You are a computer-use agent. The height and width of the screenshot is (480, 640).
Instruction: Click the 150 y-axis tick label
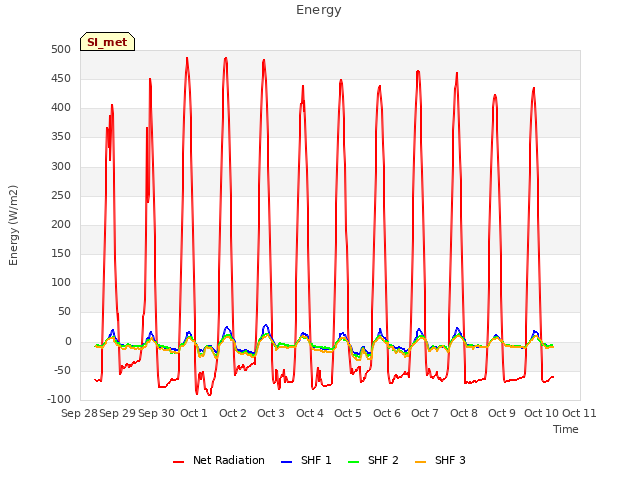point(61,253)
